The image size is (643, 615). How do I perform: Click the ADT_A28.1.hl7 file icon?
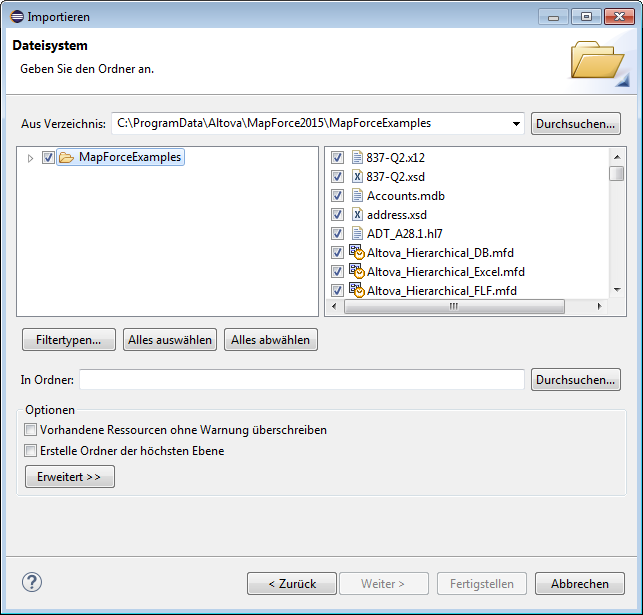click(x=357, y=233)
